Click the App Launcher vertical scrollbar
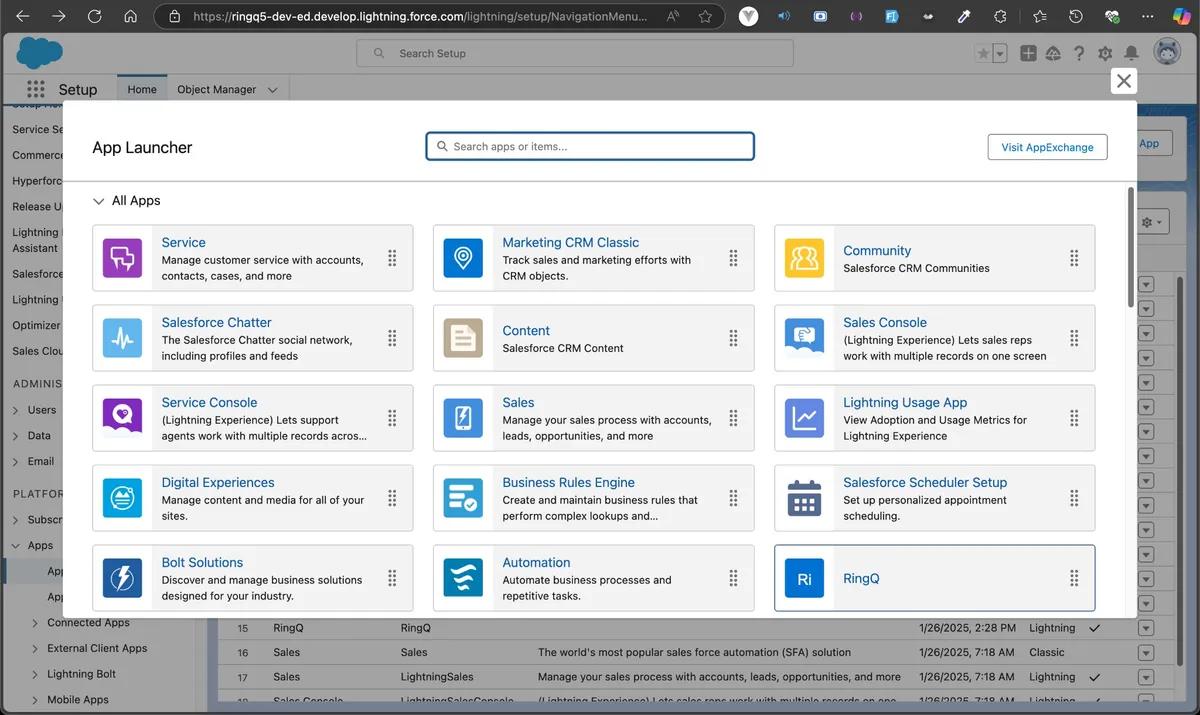This screenshot has width=1200, height=715. (x=1131, y=247)
